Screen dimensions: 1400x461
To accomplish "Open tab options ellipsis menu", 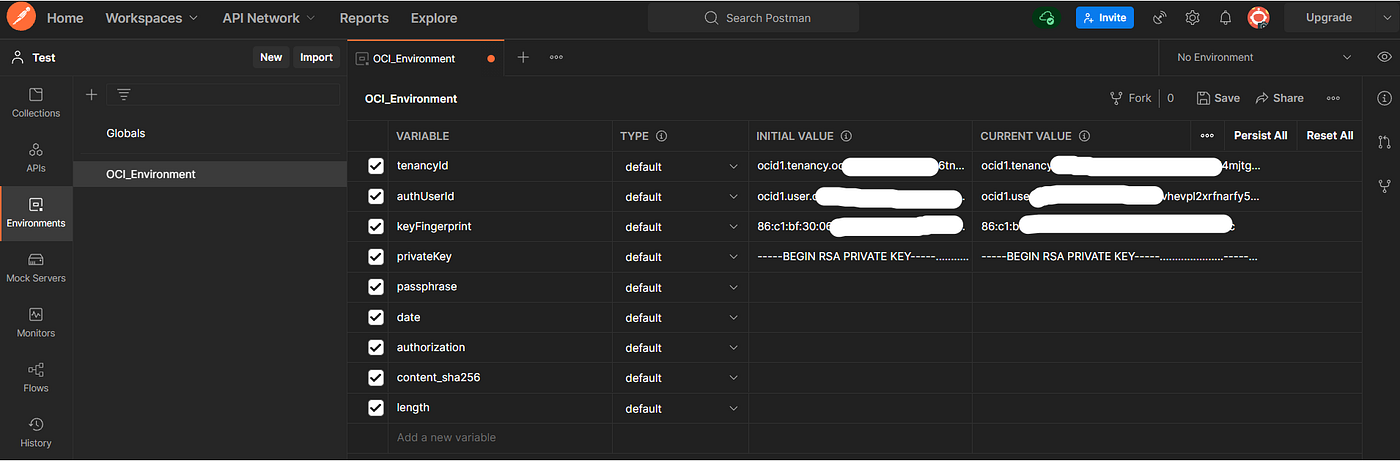I will (556, 57).
